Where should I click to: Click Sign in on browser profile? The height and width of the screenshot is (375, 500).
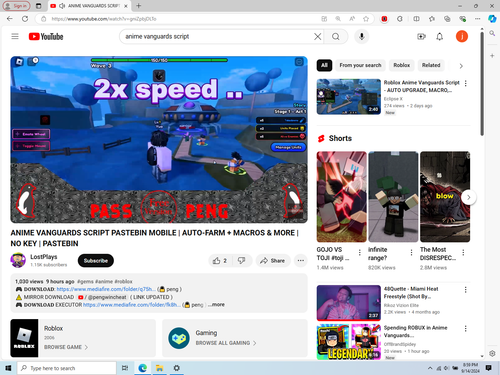pos(16,6)
